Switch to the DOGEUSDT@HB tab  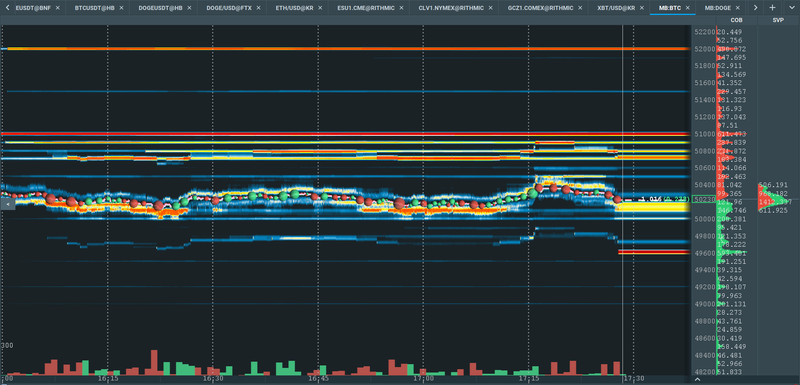(x=160, y=8)
